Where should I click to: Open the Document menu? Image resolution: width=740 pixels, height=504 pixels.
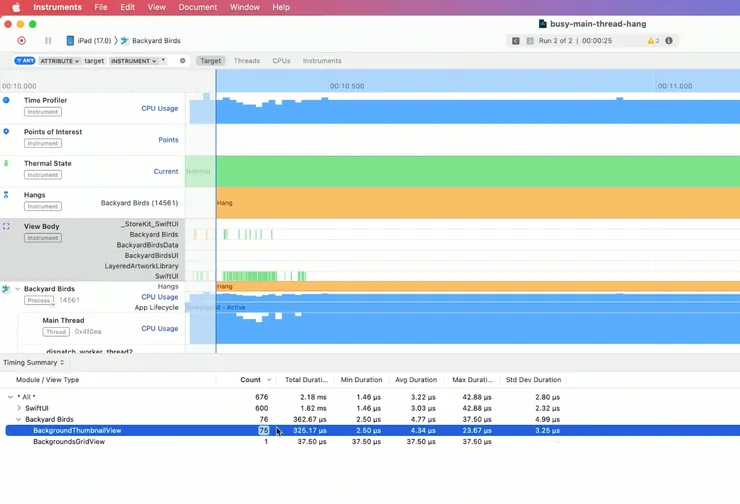pyautogui.click(x=197, y=7)
